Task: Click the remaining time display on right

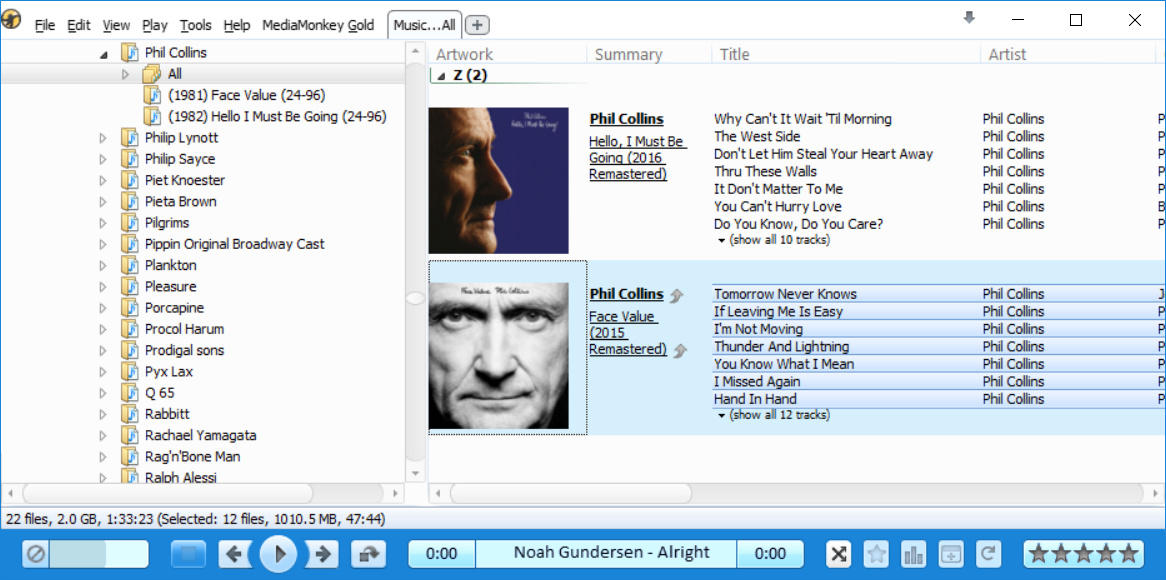Action: click(770, 554)
